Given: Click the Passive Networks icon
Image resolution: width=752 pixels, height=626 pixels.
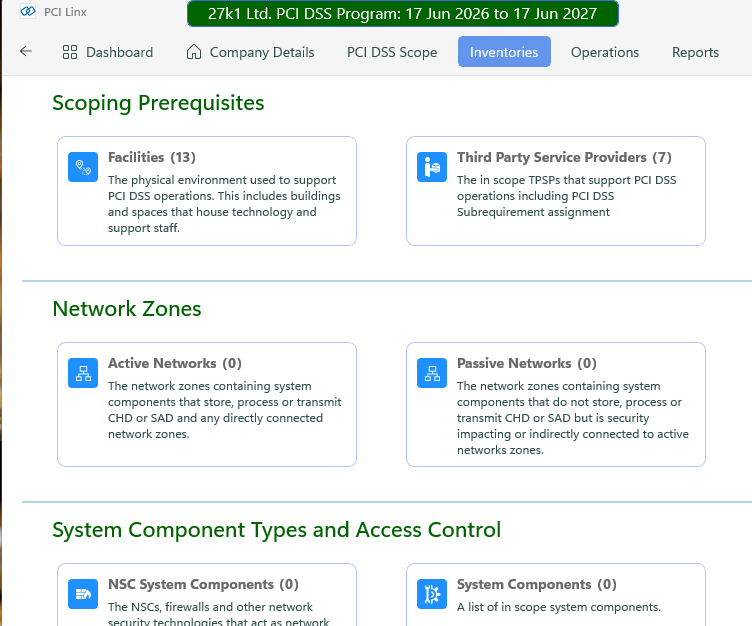Looking at the screenshot, I should [x=432, y=373].
